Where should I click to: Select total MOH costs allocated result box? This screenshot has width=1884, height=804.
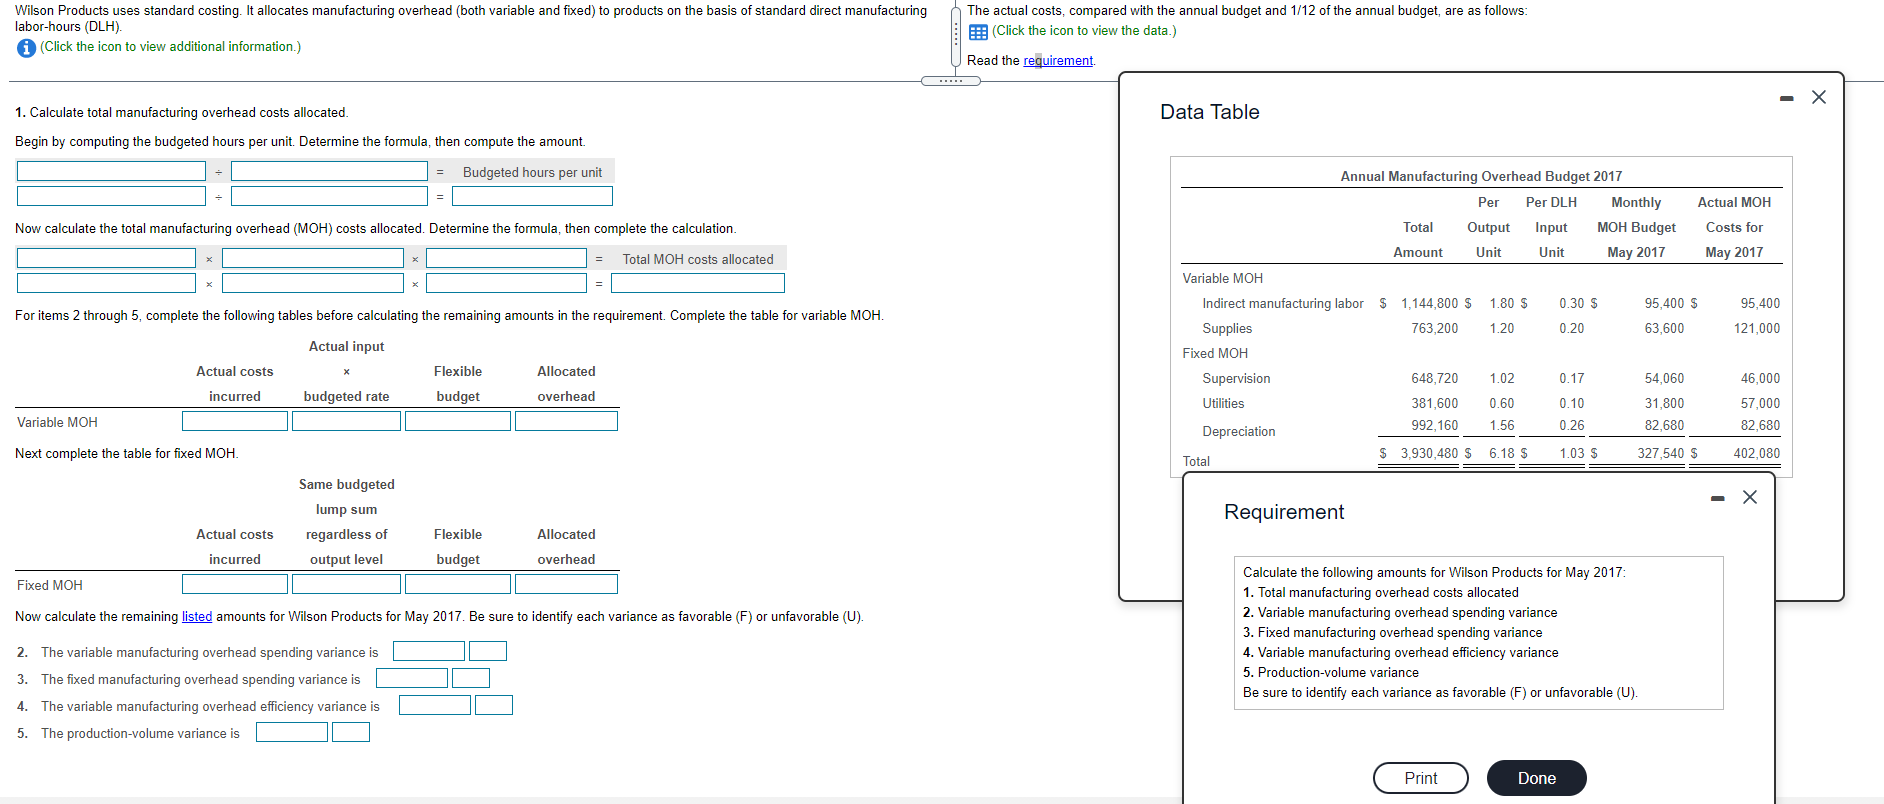click(x=698, y=283)
